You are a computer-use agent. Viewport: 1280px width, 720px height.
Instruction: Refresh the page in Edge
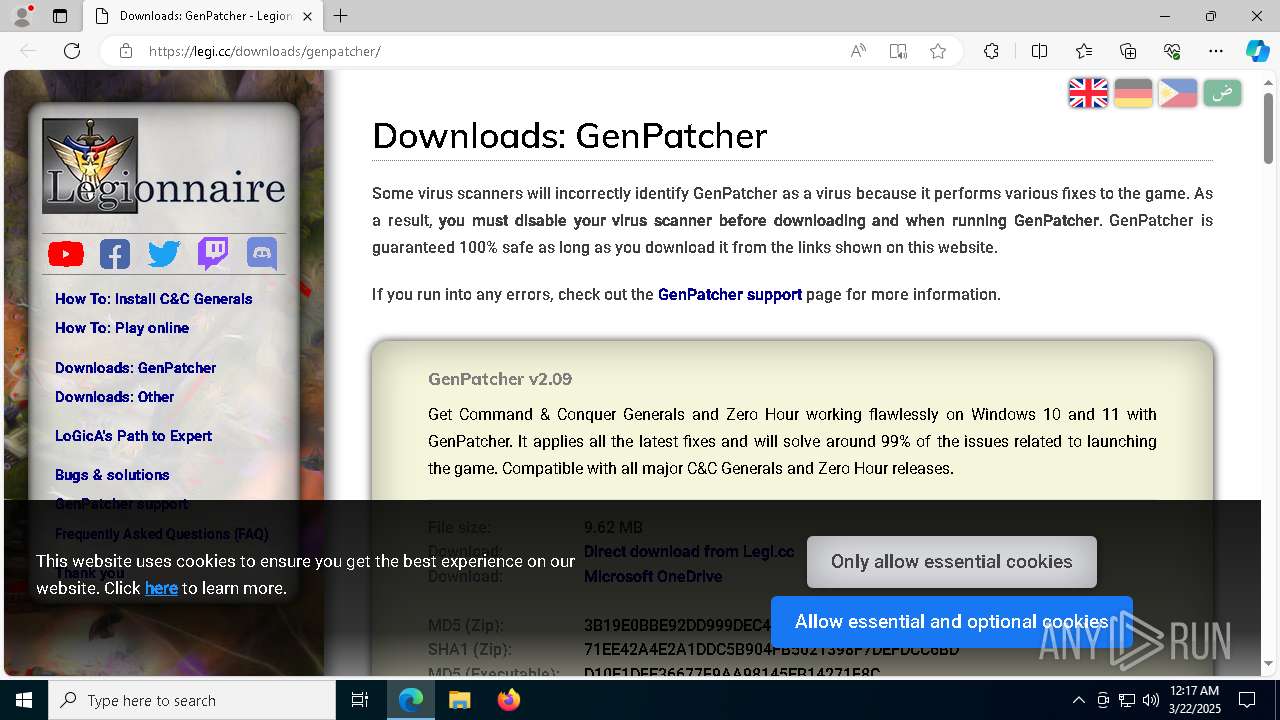72,51
